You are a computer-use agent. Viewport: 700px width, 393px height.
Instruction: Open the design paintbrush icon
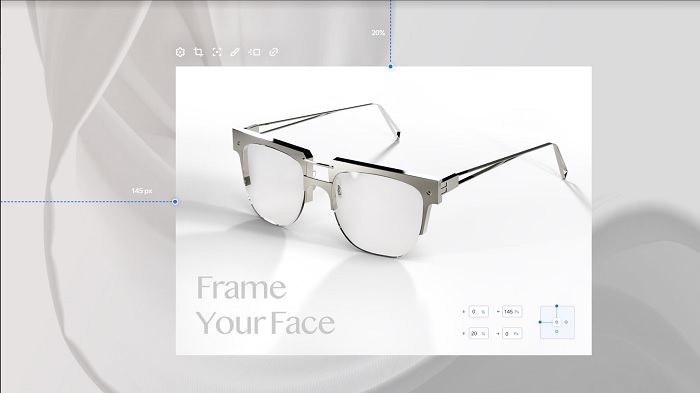(234, 52)
